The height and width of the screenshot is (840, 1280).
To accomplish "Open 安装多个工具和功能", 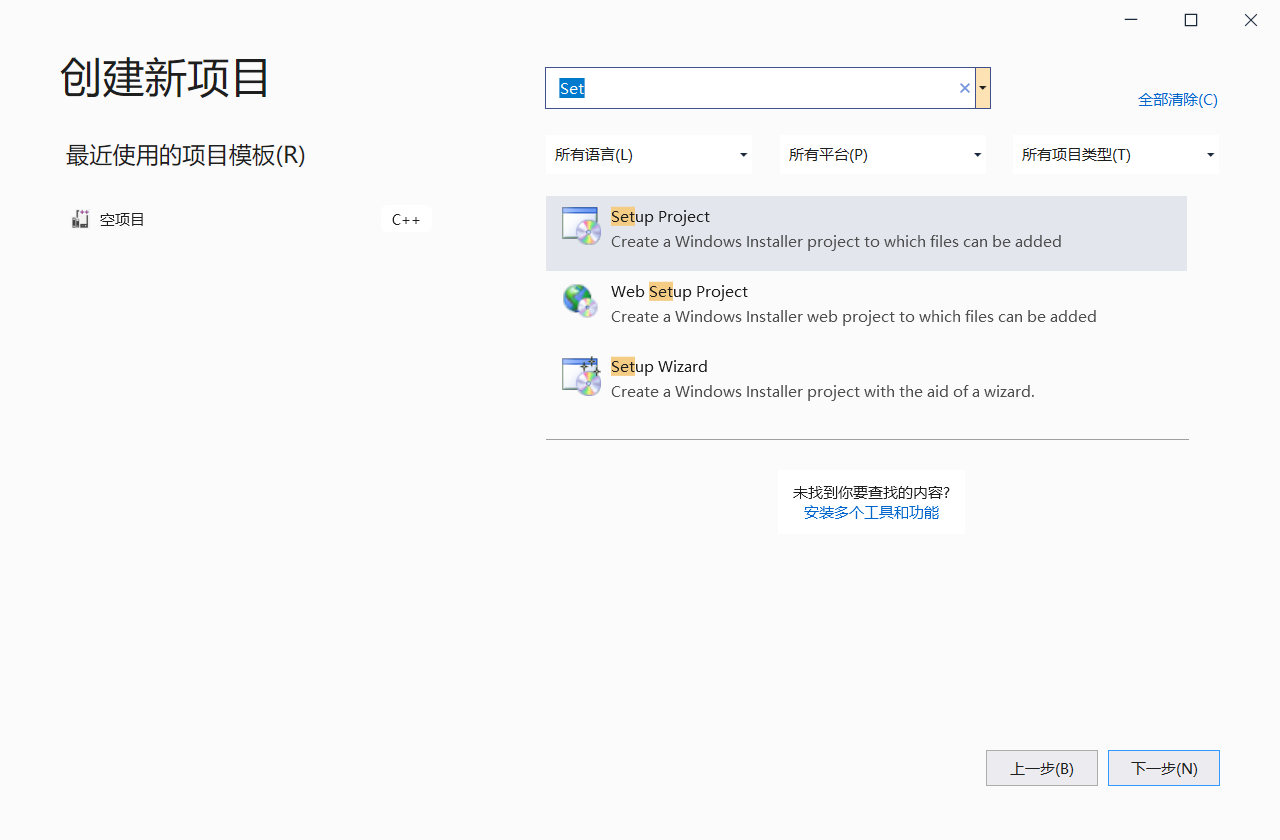I will (x=871, y=512).
